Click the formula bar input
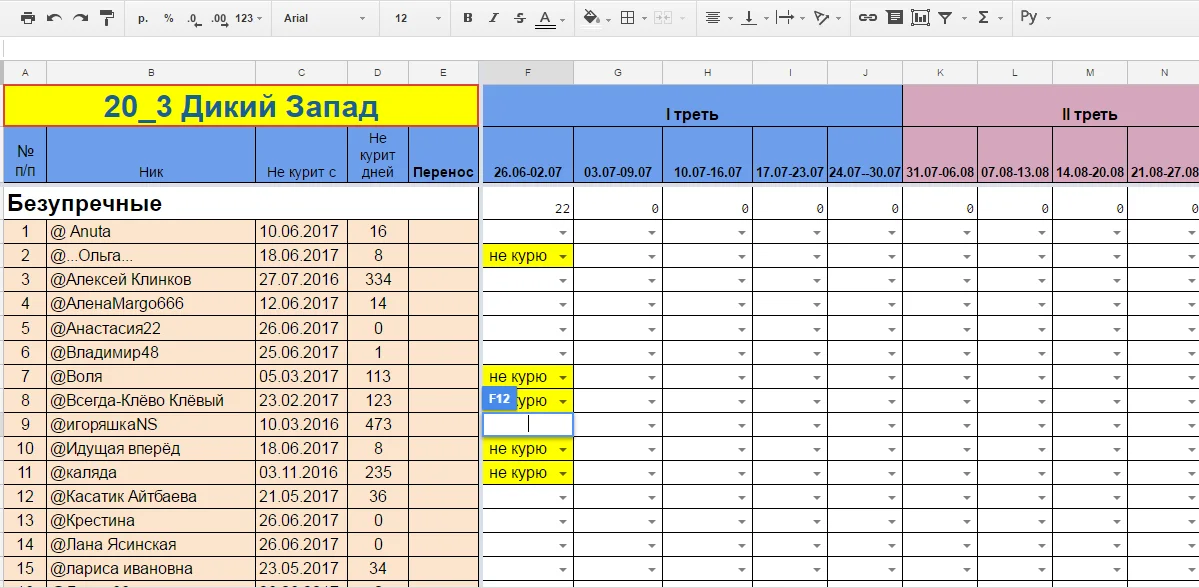The width and height of the screenshot is (1199, 588). click(600, 48)
